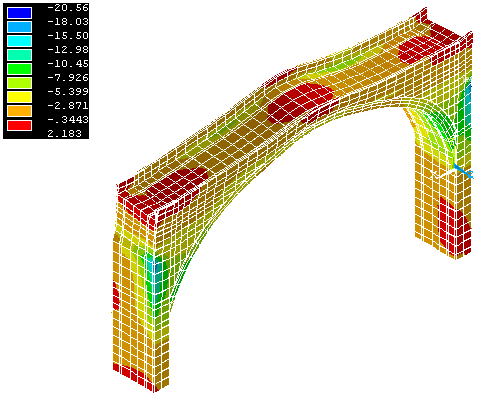
Task: Select the cyan -15.50 legend swatch
Action: pos(20,41)
